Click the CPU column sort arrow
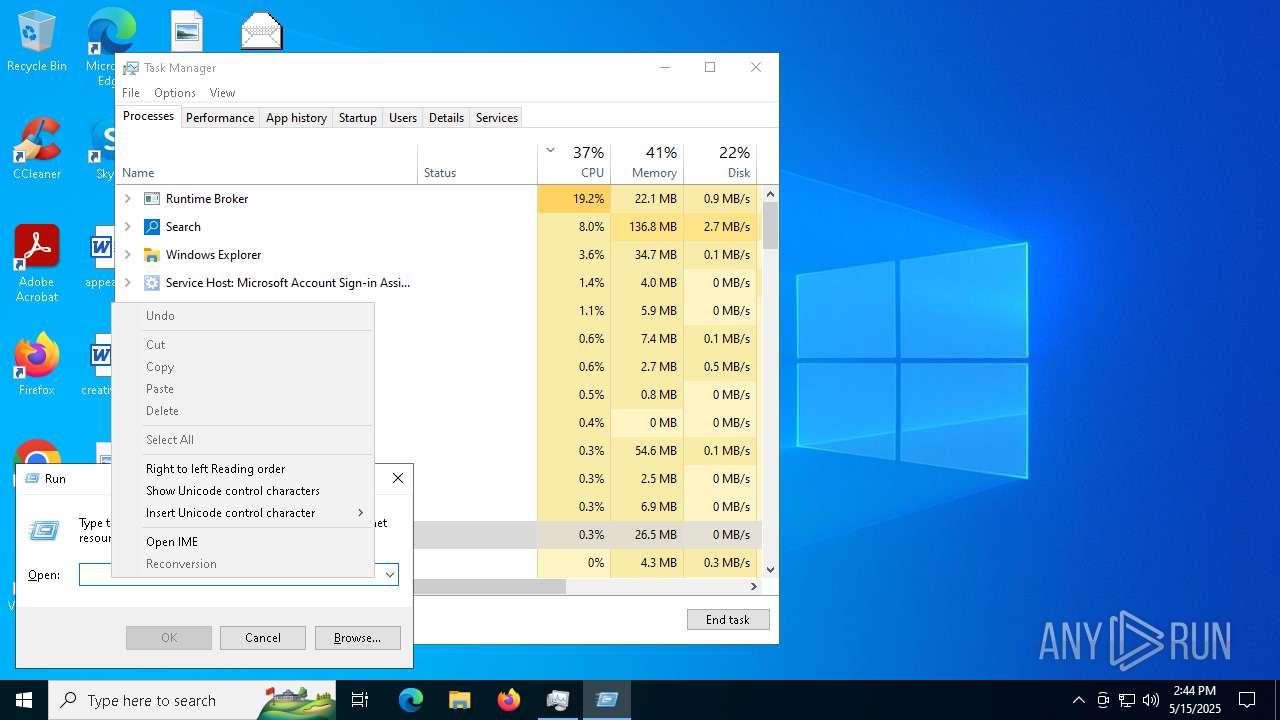Screen dimensions: 1280x720 (x=550, y=151)
